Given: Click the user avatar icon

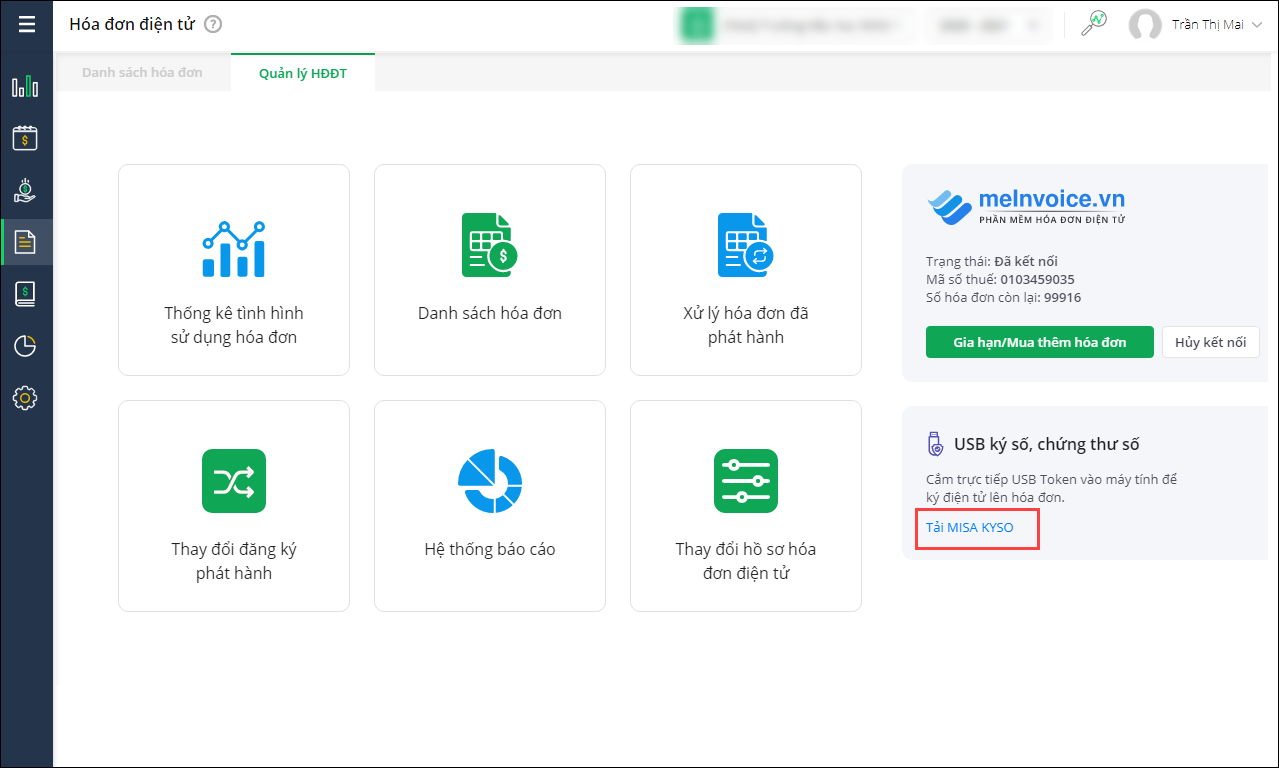Looking at the screenshot, I should (x=1145, y=25).
